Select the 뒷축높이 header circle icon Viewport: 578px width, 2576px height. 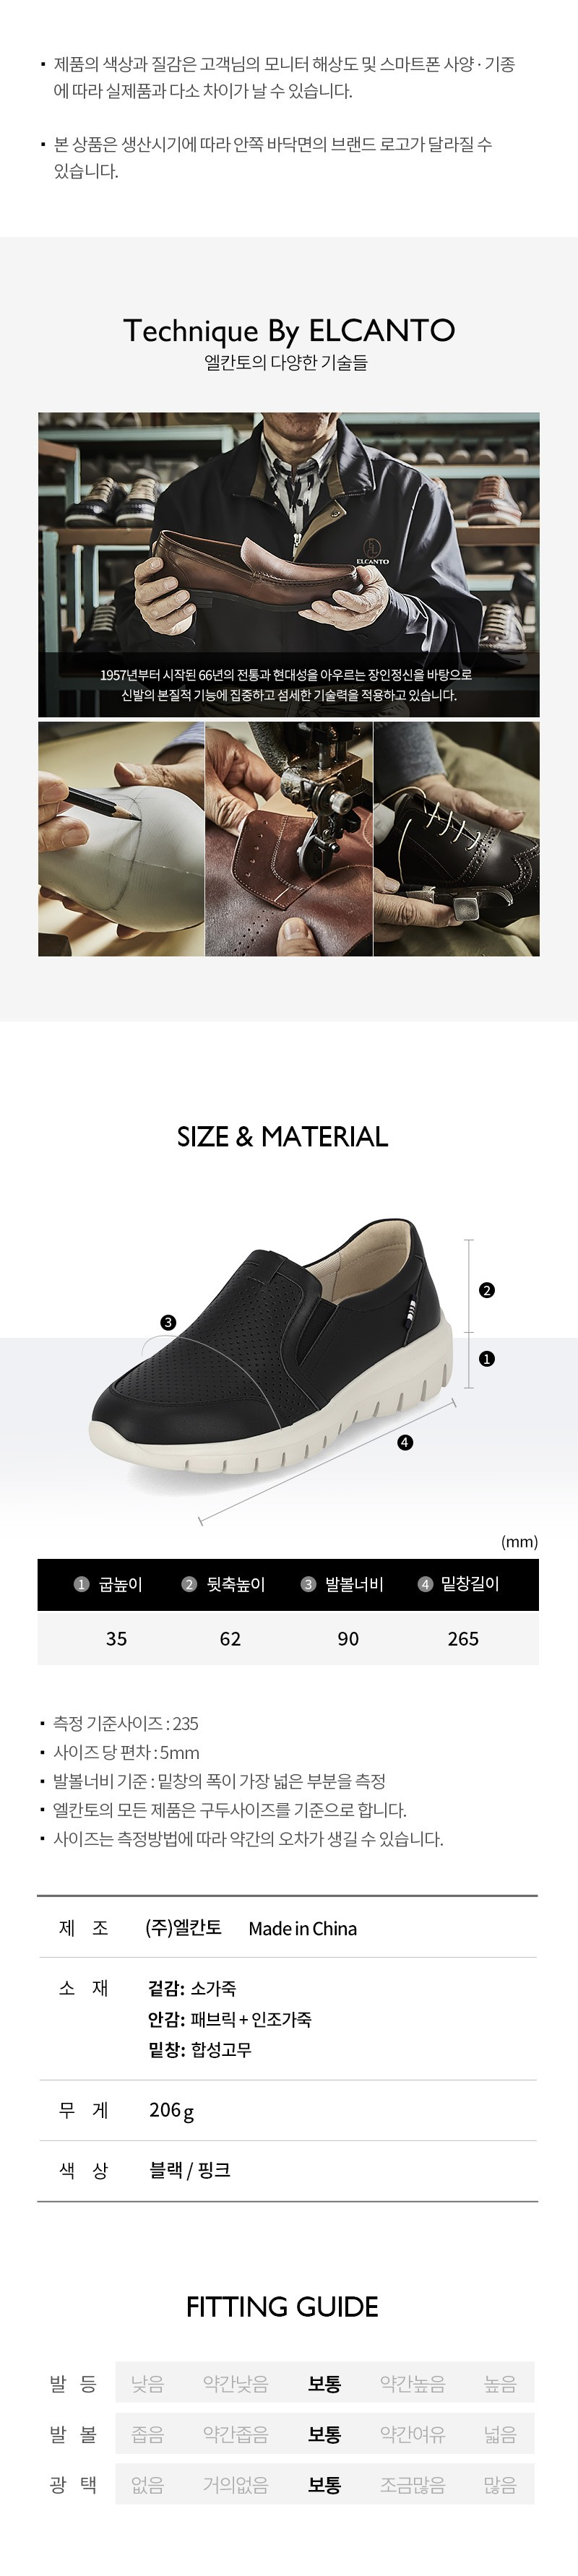[x=189, y=1584]
